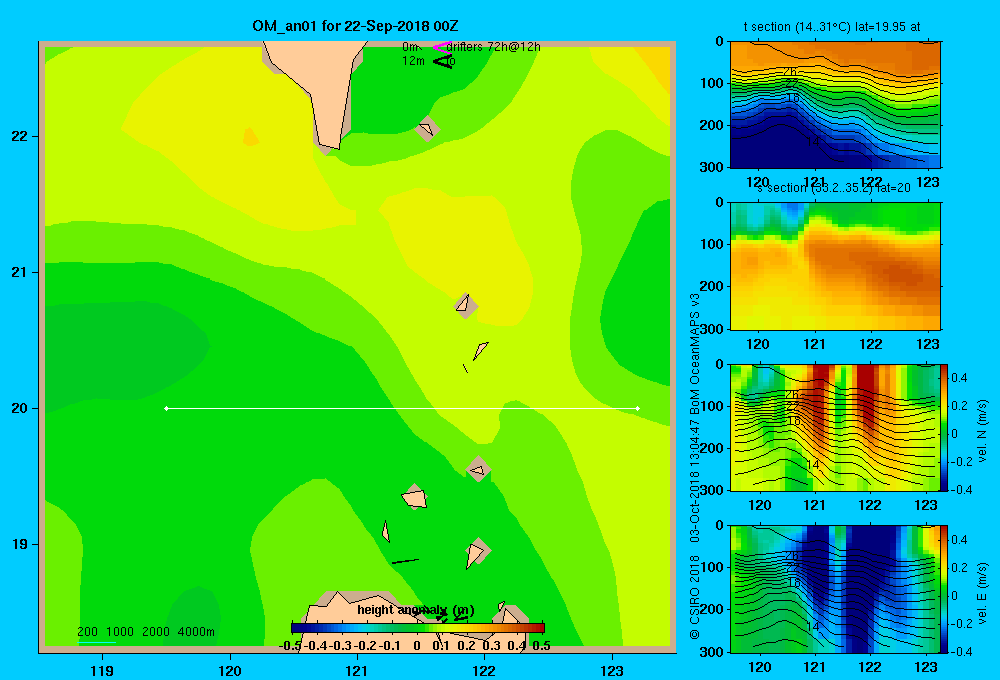The height and width of the screenshot is (680, 1000).
Task: Click the '0.4' tick on vel. N scale
Action: [959, 378]
